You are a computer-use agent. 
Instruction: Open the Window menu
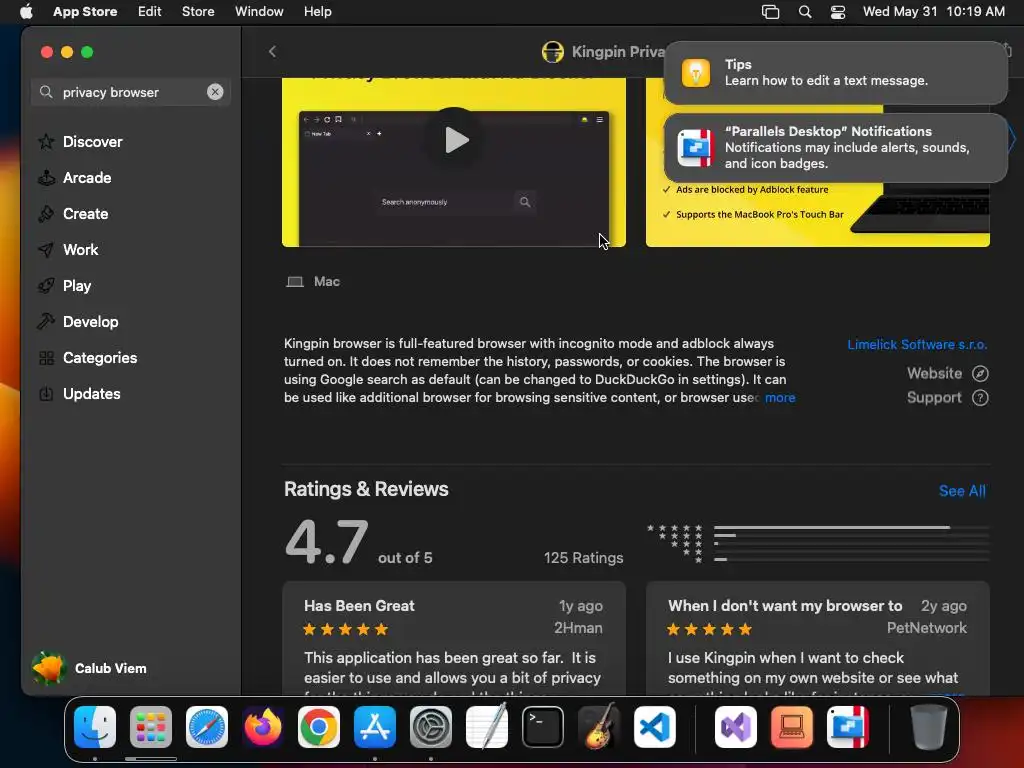pos(259,12)
